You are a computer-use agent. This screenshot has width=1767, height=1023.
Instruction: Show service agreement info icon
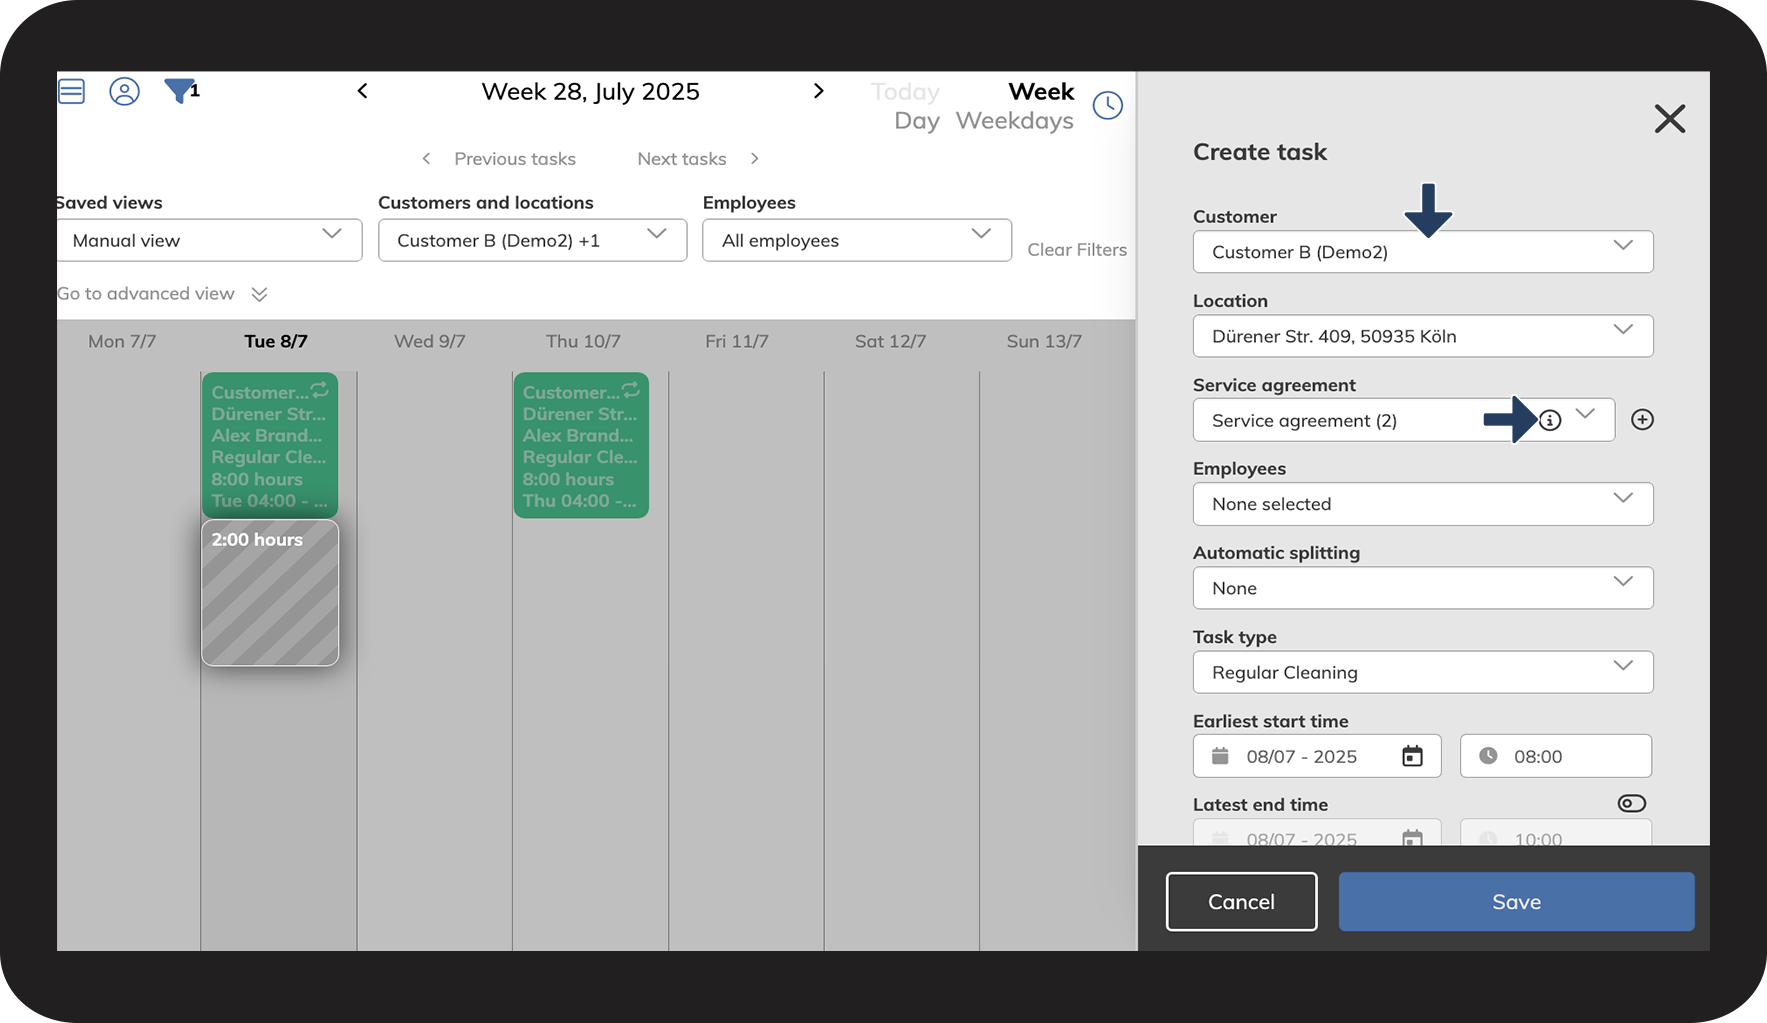pyautogui.click(x=1550, y=421)
